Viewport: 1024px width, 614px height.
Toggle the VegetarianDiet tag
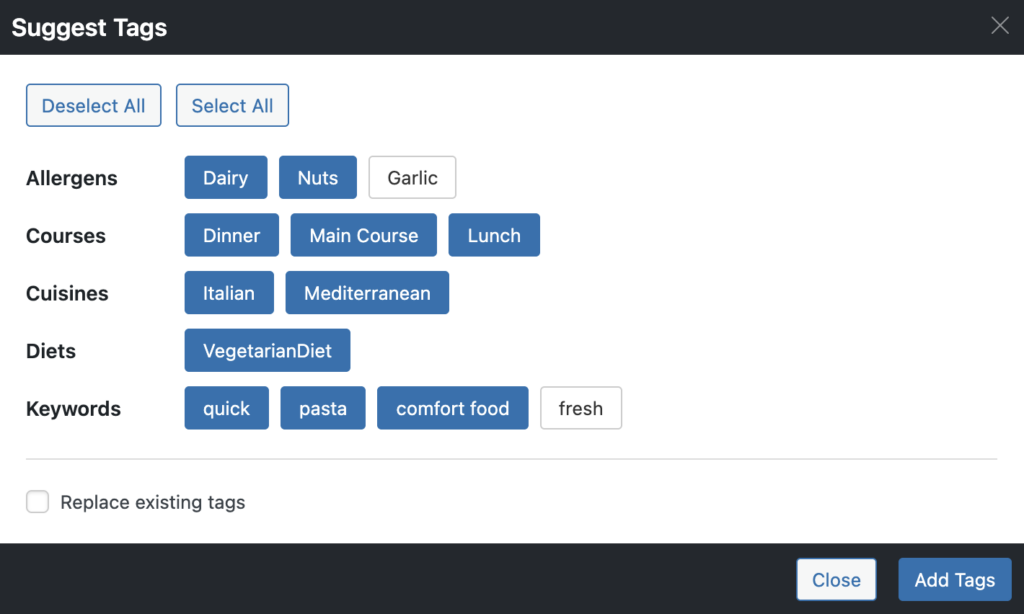point(267,351)
